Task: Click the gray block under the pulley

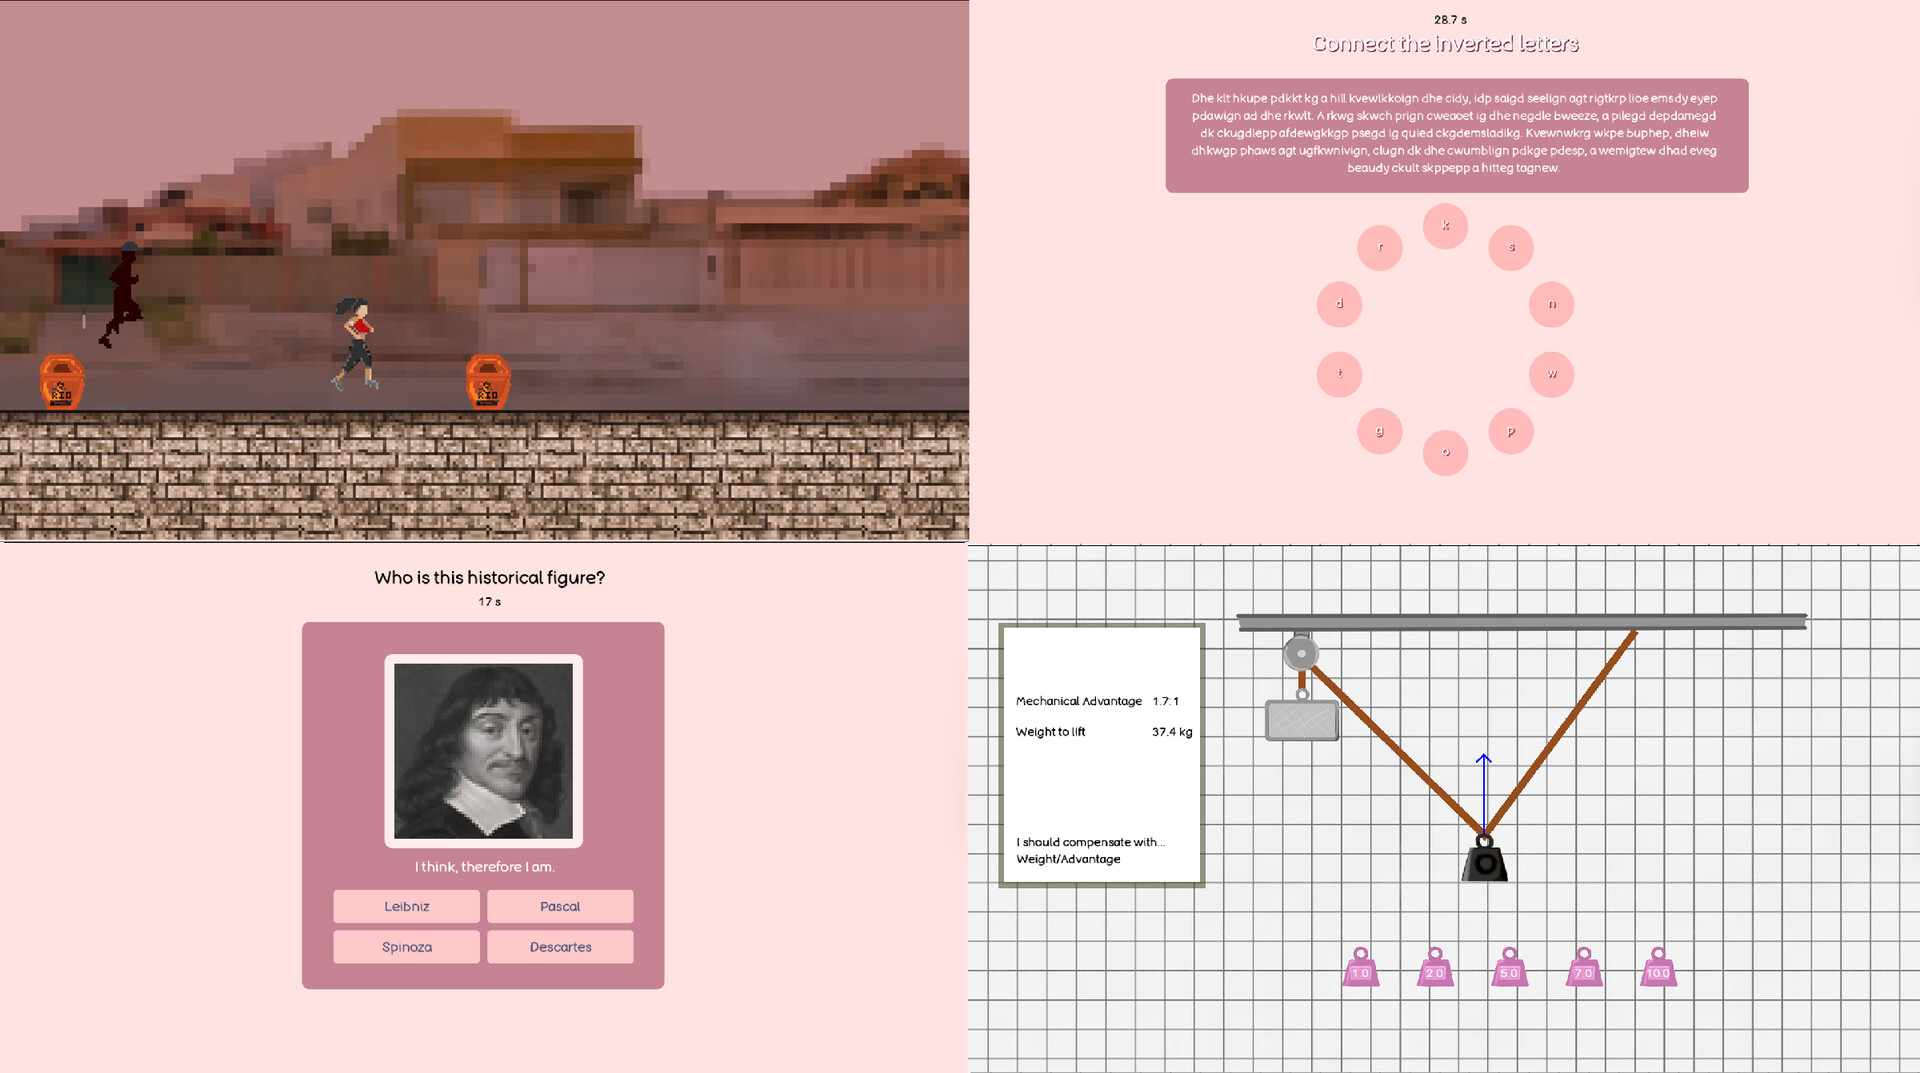Action: (1301, 720)
